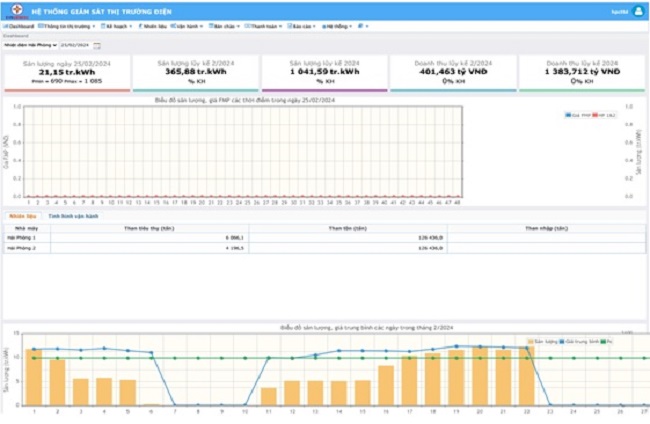Open the calendar date picker icon
The width and height of the screenshot is (650, 424).
tap(97, 45)
